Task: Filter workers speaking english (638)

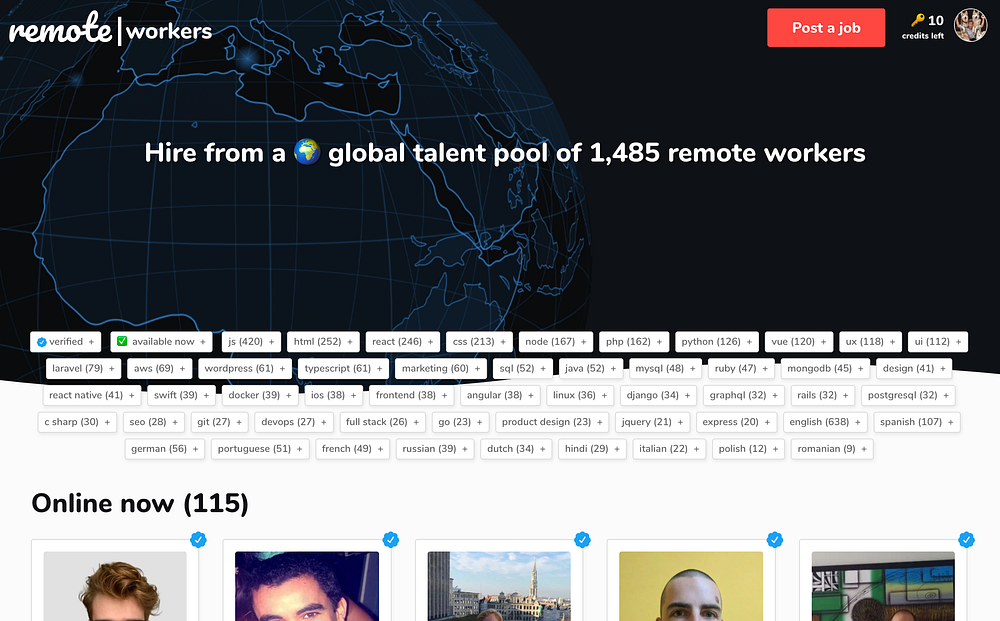Action: [825, 422]
